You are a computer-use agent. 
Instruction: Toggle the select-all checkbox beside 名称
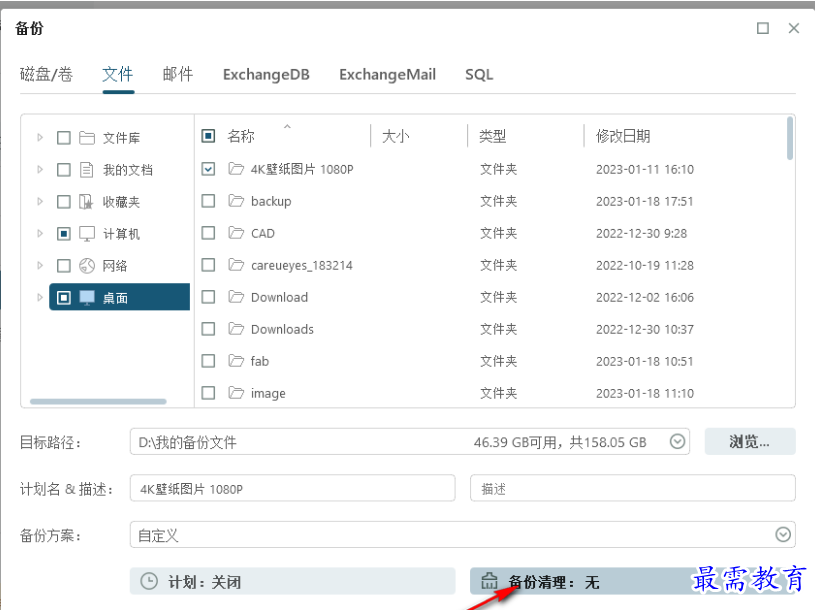(208, 136)
